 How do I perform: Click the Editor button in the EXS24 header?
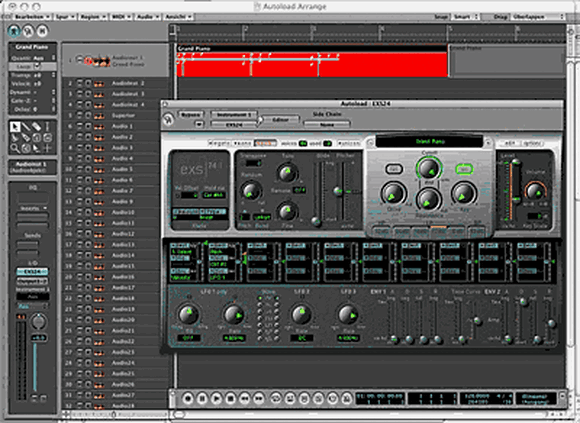click(x=281, y=120)
